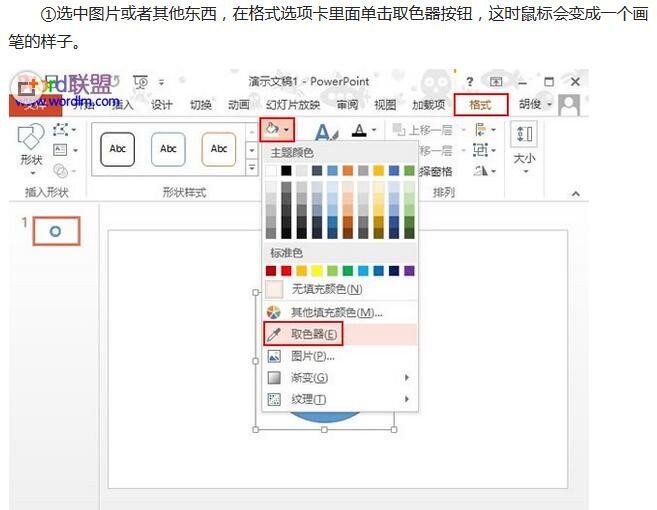The image size is (657, 510).
Task: Open the Customize Quick Access Toolbar arrow
Action: tap(161, 83)
